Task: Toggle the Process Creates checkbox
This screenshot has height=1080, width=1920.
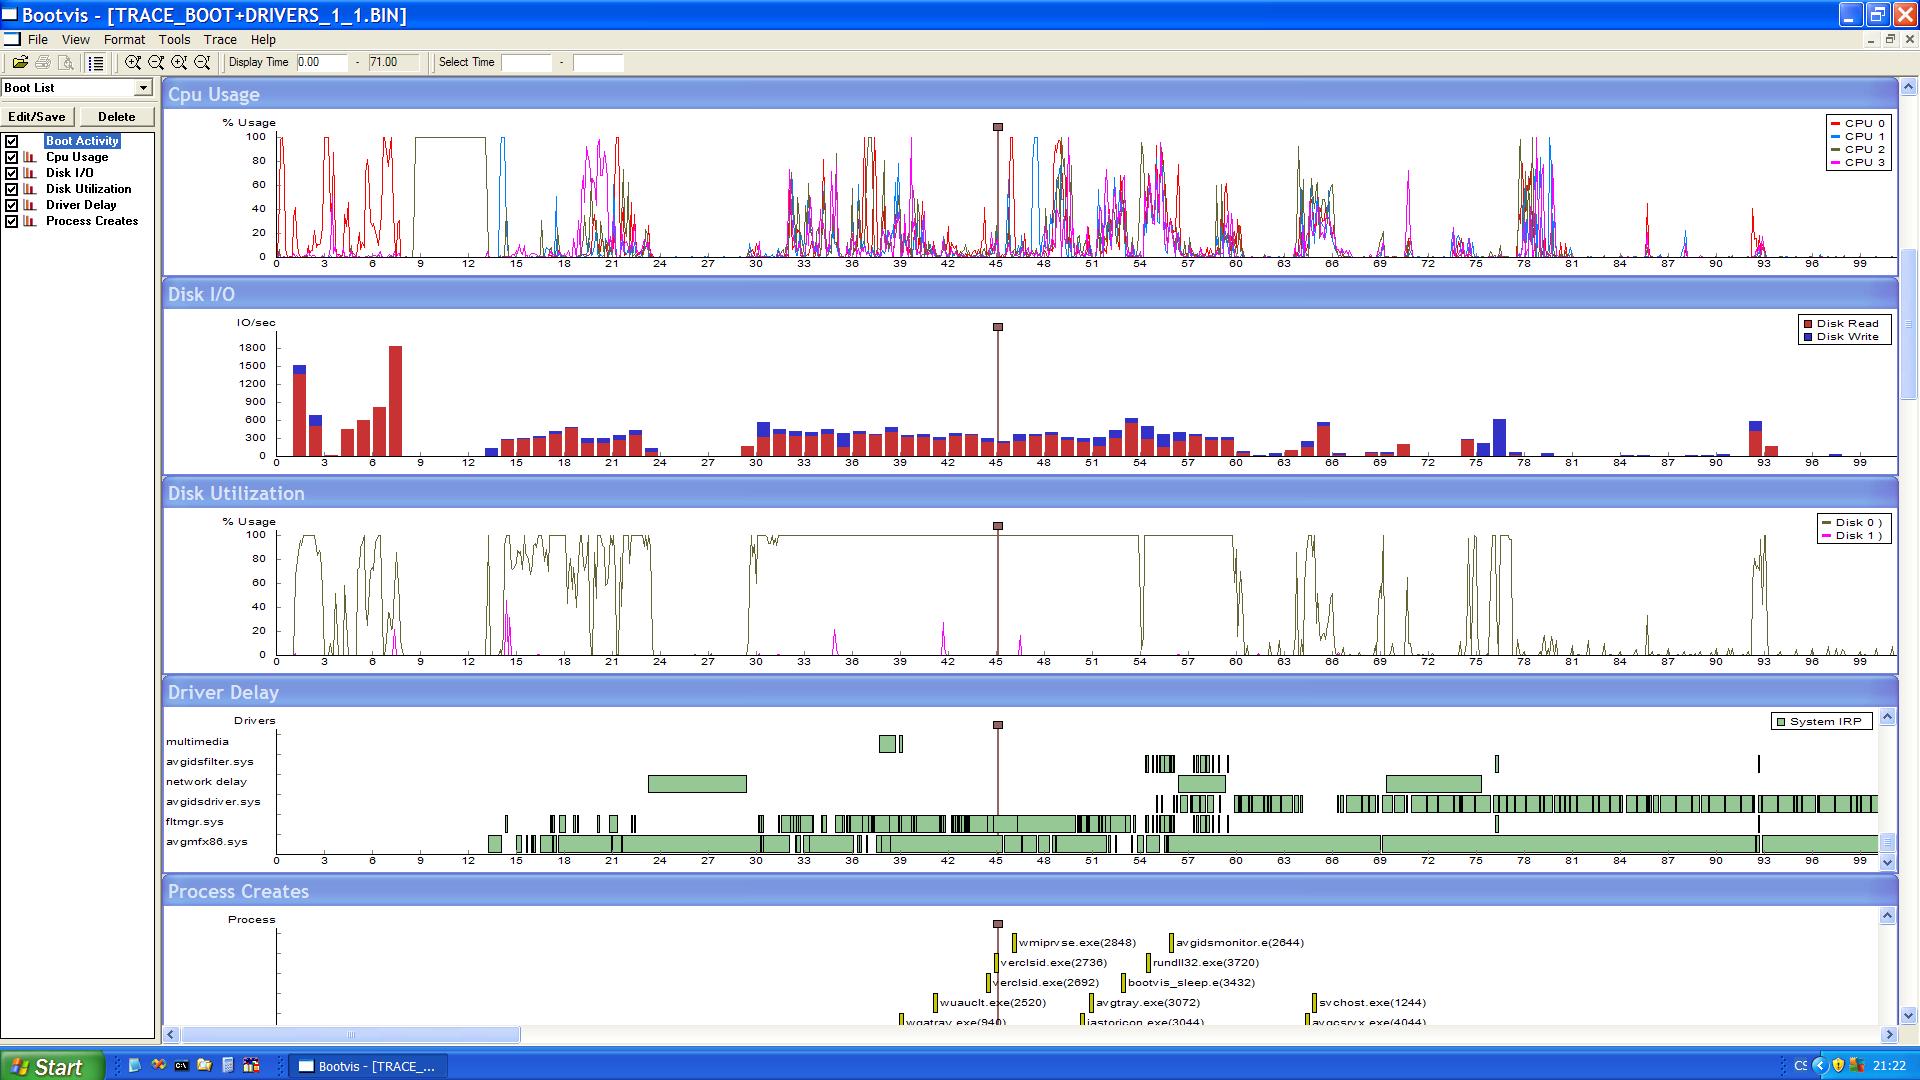Action: pos(12,221)
